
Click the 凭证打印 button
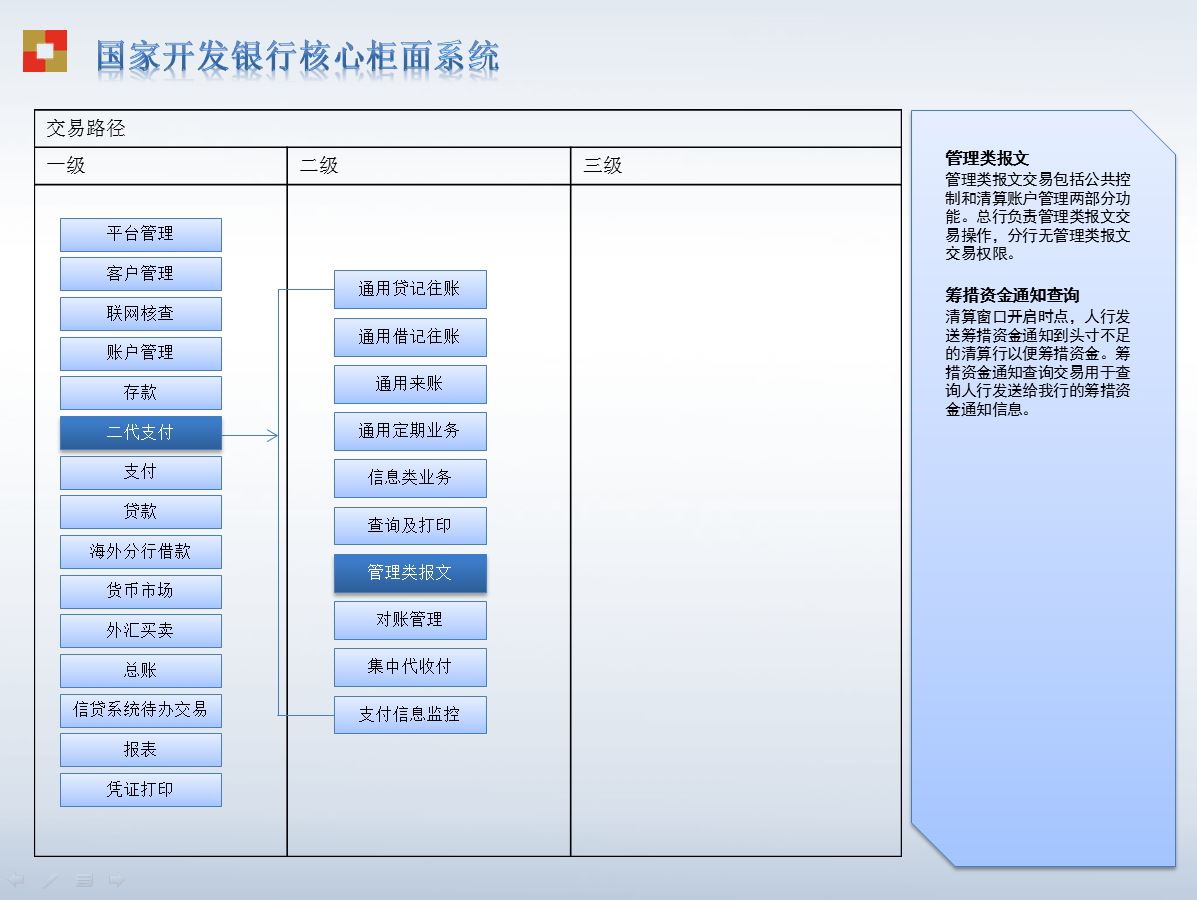click(x=140, y=790)
